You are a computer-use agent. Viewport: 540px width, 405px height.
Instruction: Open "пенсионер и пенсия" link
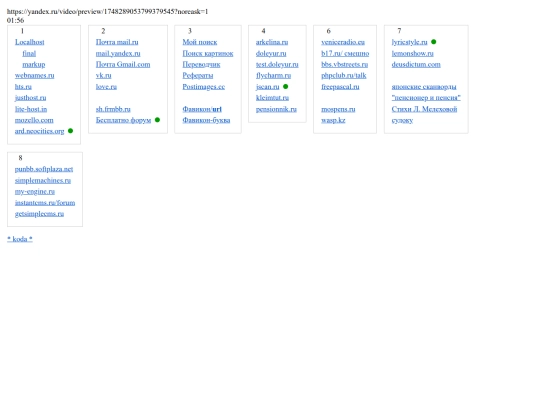click(x=426, y=98)
